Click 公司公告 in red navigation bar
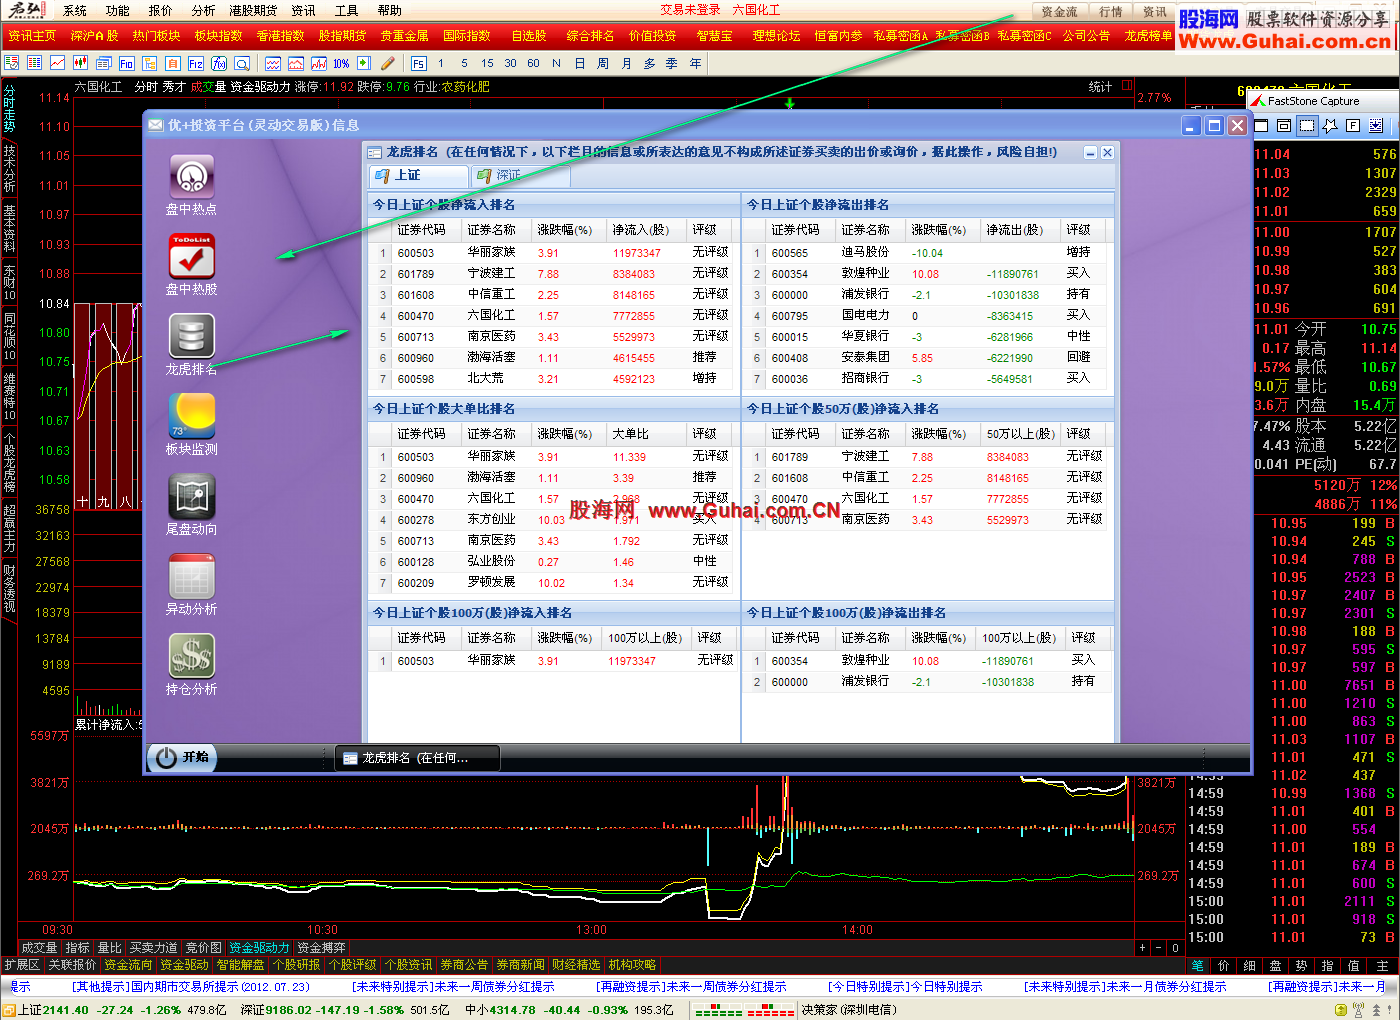The image size is (1400, 1020). click(1086, 36)
